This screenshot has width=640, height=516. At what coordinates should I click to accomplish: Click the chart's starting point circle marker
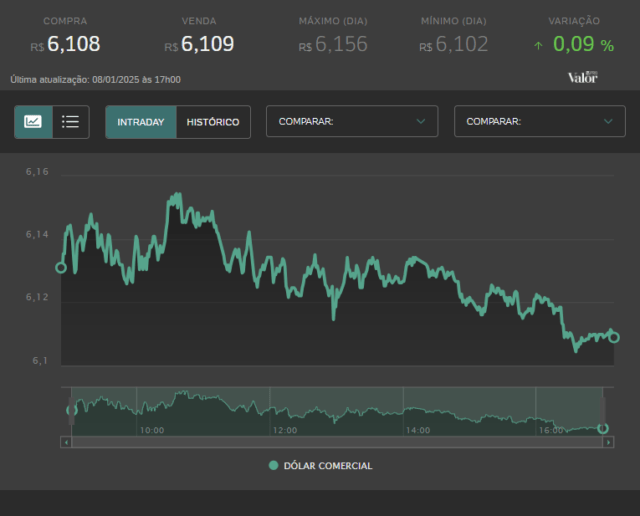coord(61,268)
